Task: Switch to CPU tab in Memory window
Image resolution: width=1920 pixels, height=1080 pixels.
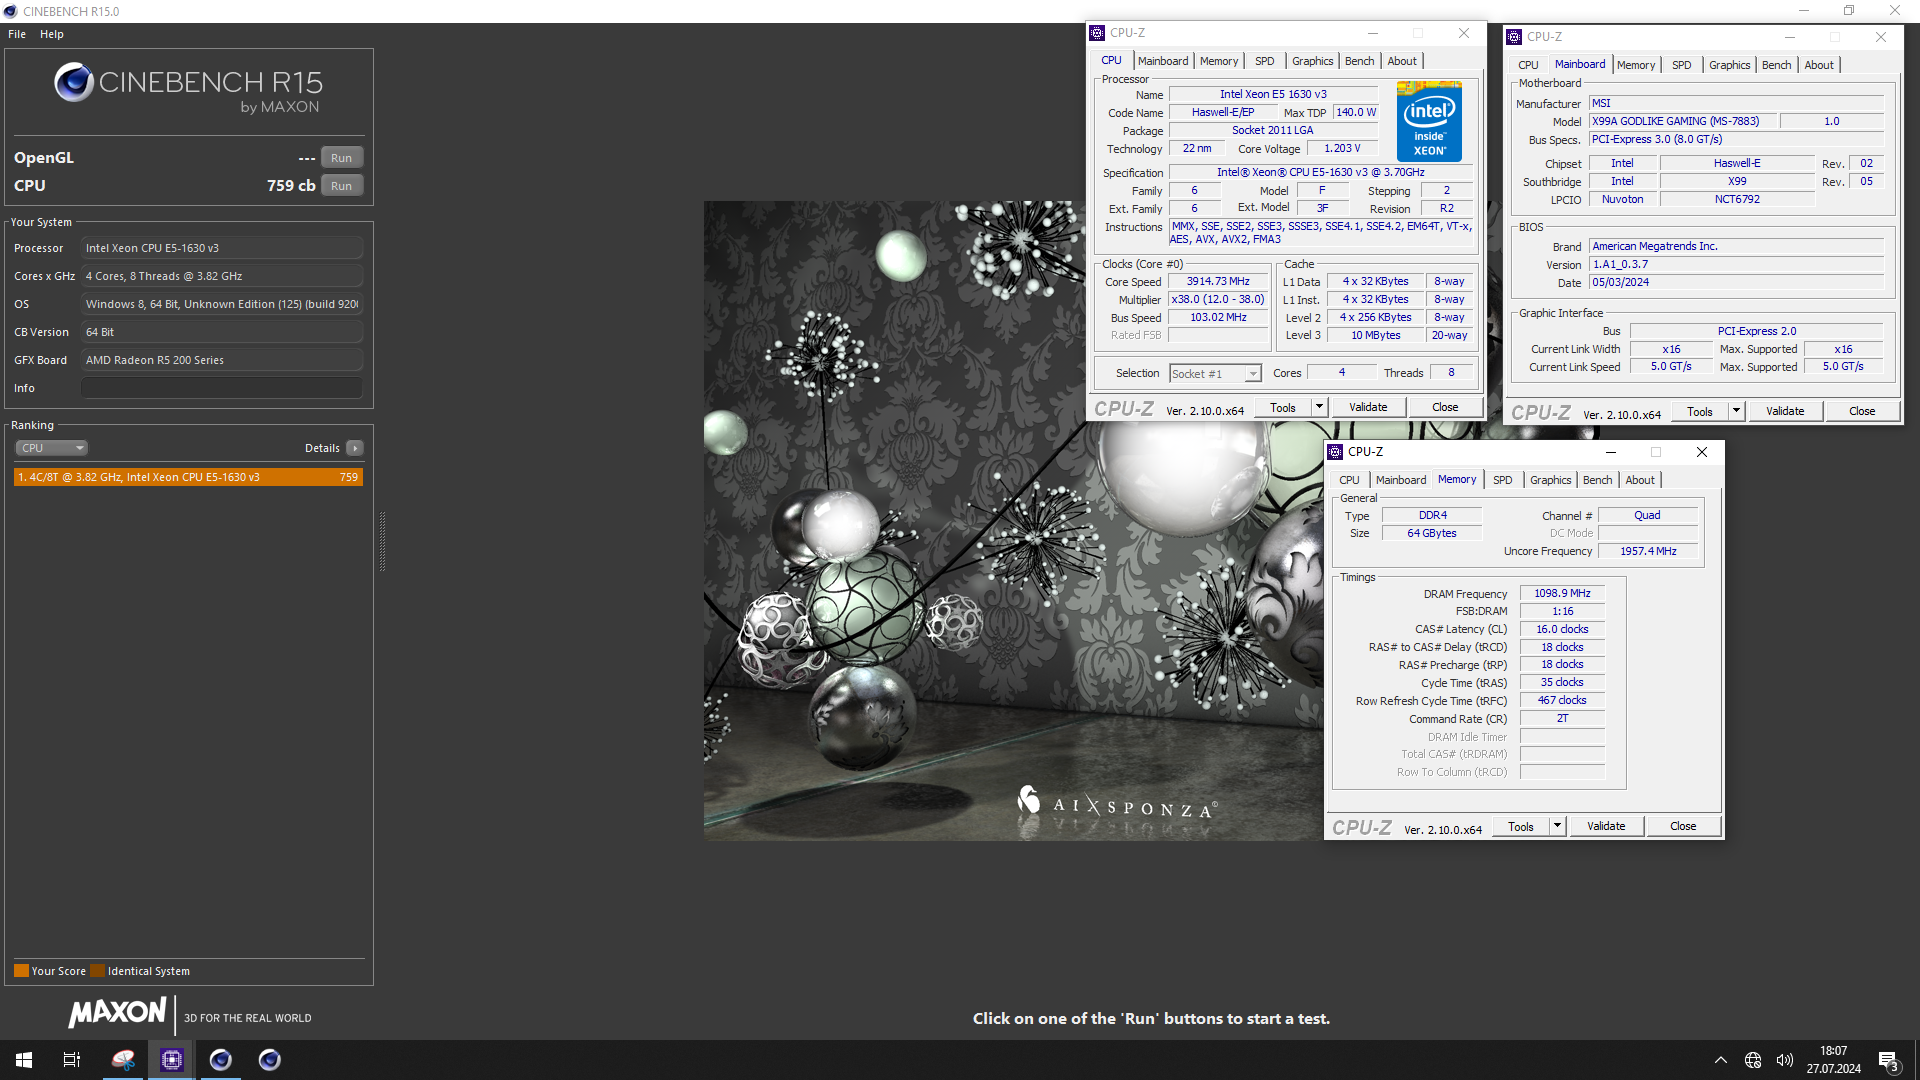Action: (1349, 480)
